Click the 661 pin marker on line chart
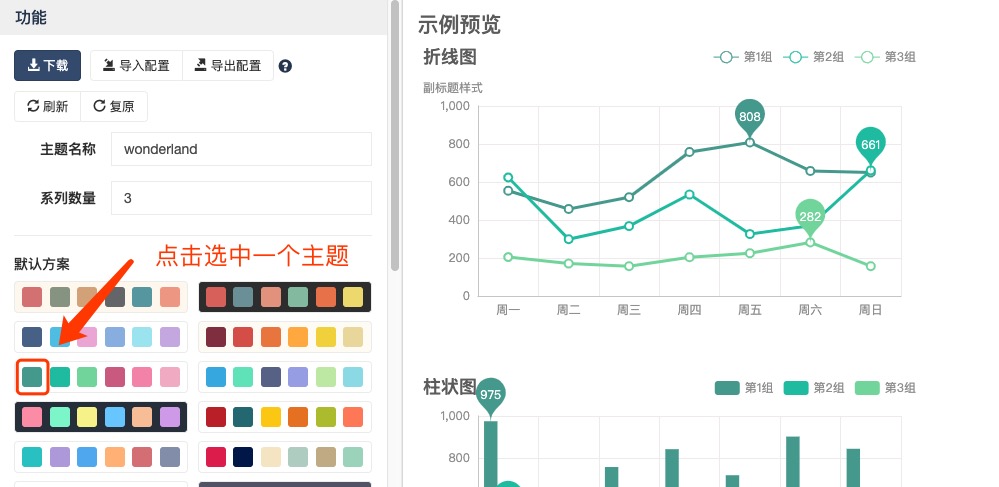The width and height of the screenshot is (999, 487). pos(870,144)
